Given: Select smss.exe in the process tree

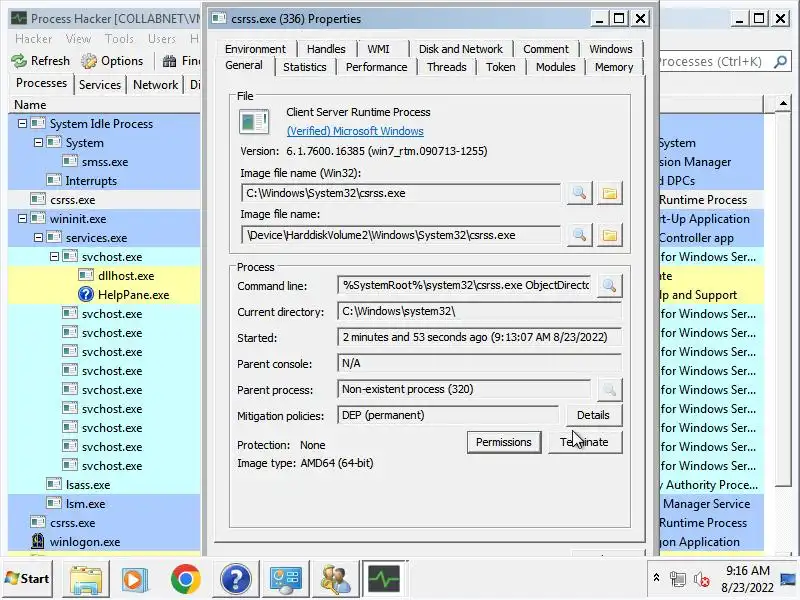Looking at the screenshot, I should pyautogui.click(x=105, y=162).
